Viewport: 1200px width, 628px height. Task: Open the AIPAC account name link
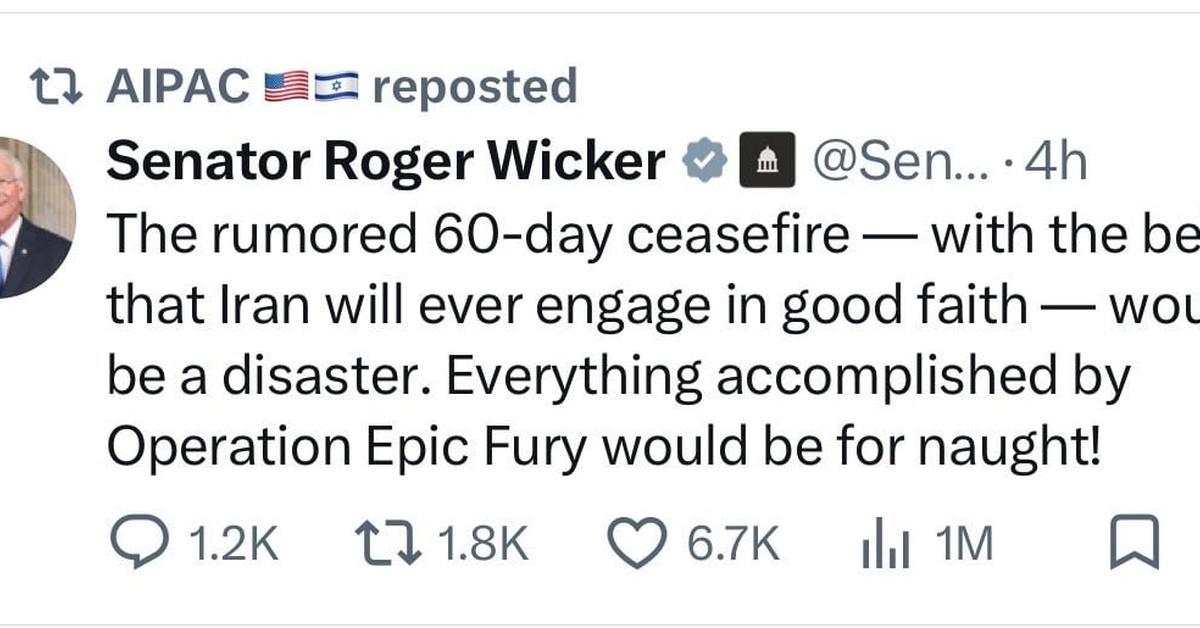click(x=178, y=87)
